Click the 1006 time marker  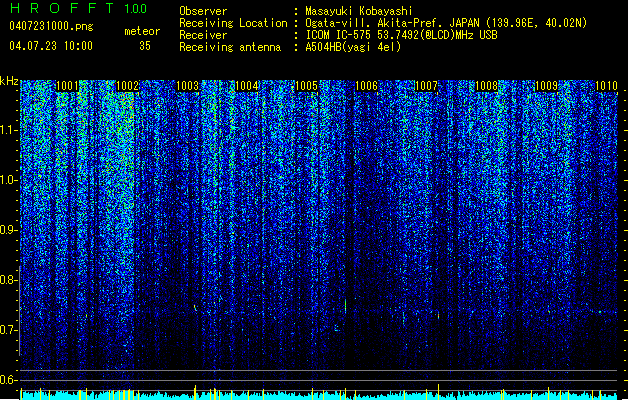[x=367, y=86]
